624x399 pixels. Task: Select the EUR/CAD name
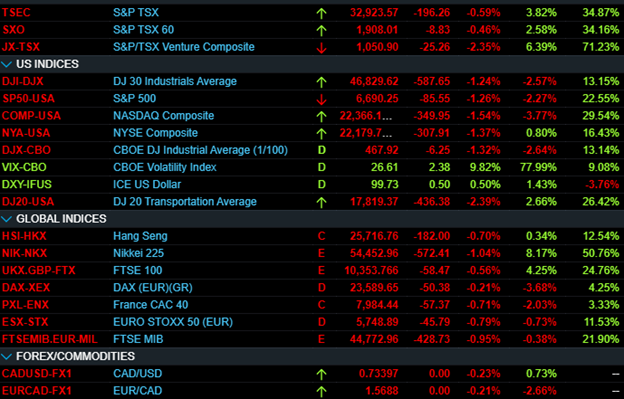pos(138,391)
